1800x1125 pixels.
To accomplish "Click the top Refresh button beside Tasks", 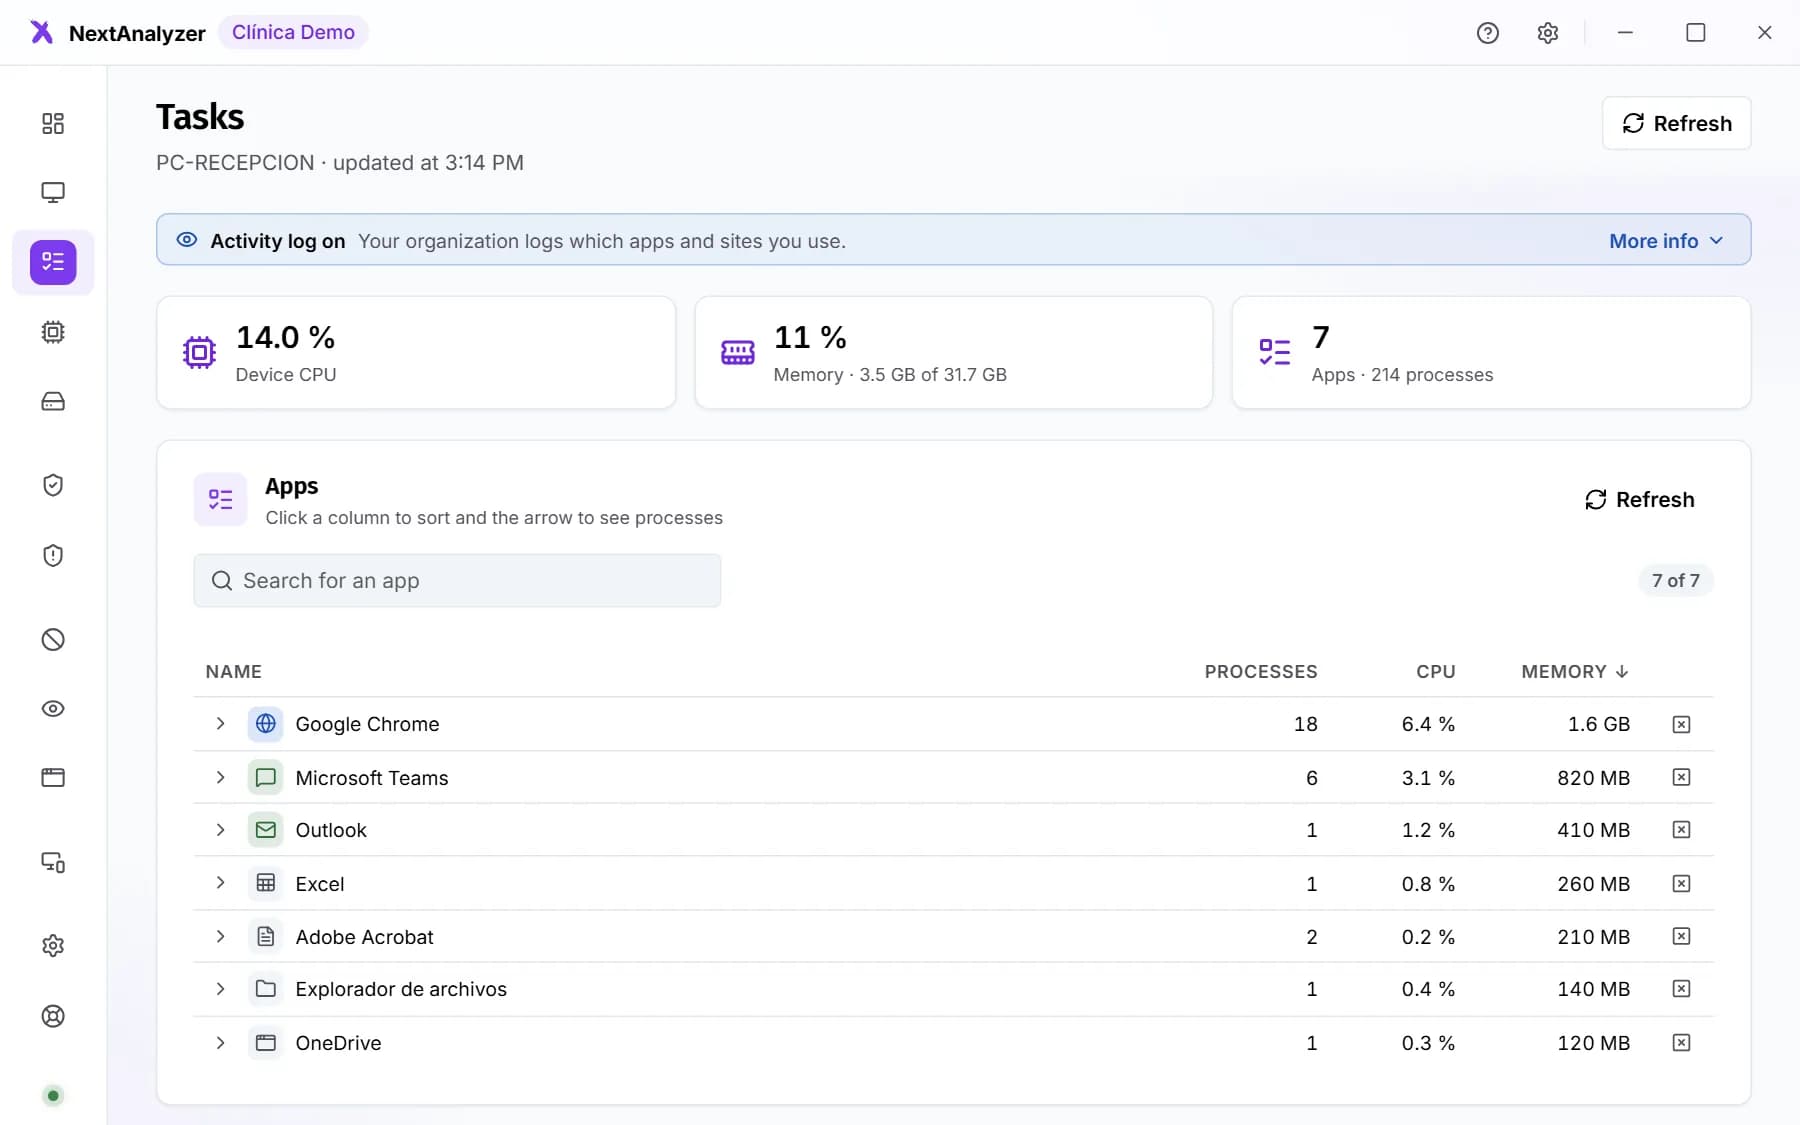I will 1677,123.
